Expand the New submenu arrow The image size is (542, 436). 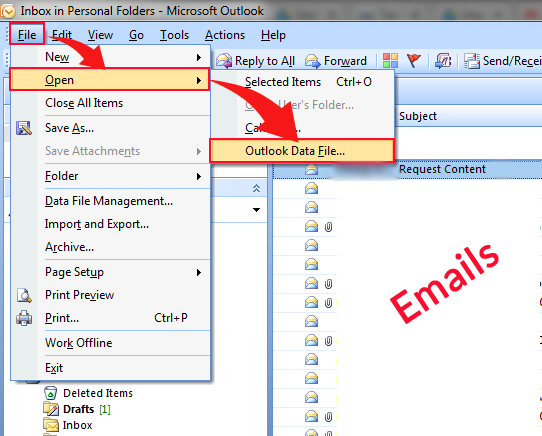tap(199, 57)
